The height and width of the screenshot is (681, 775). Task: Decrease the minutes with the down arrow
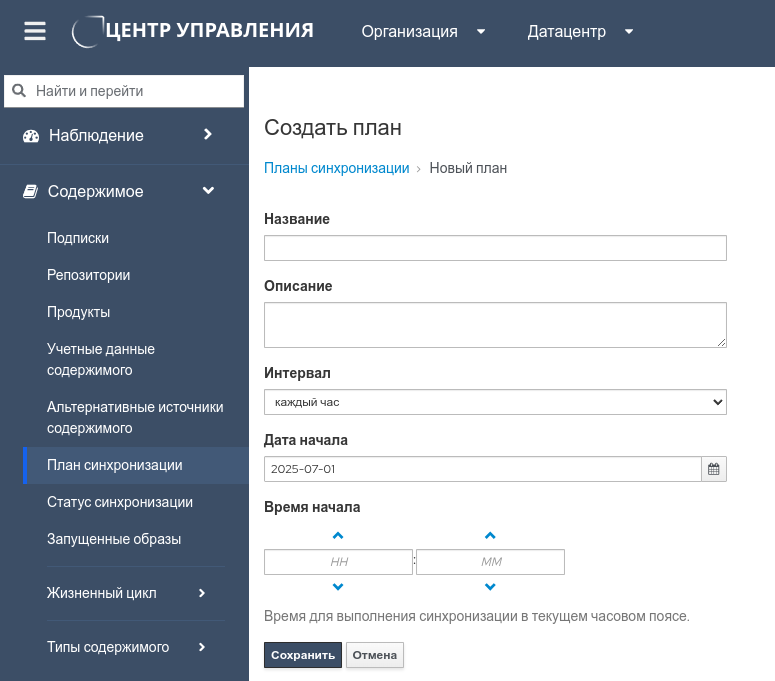coord(490,587)
